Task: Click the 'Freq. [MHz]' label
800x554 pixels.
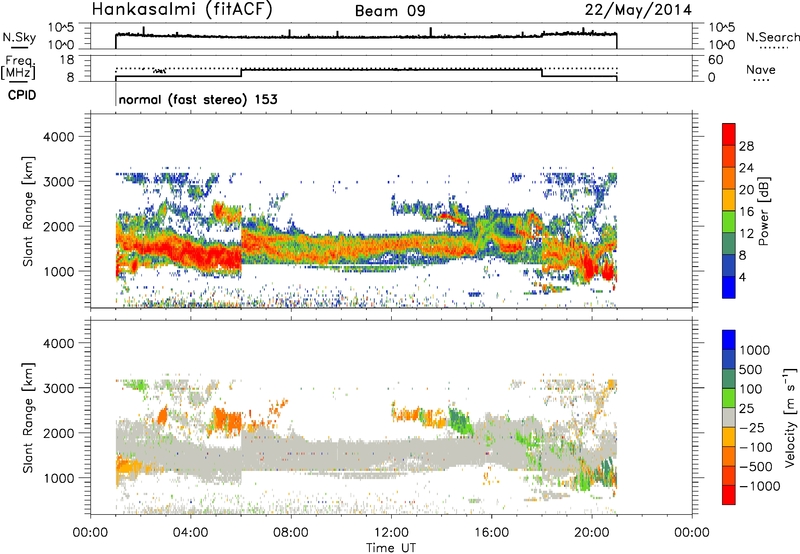Action: click(18, 67)
